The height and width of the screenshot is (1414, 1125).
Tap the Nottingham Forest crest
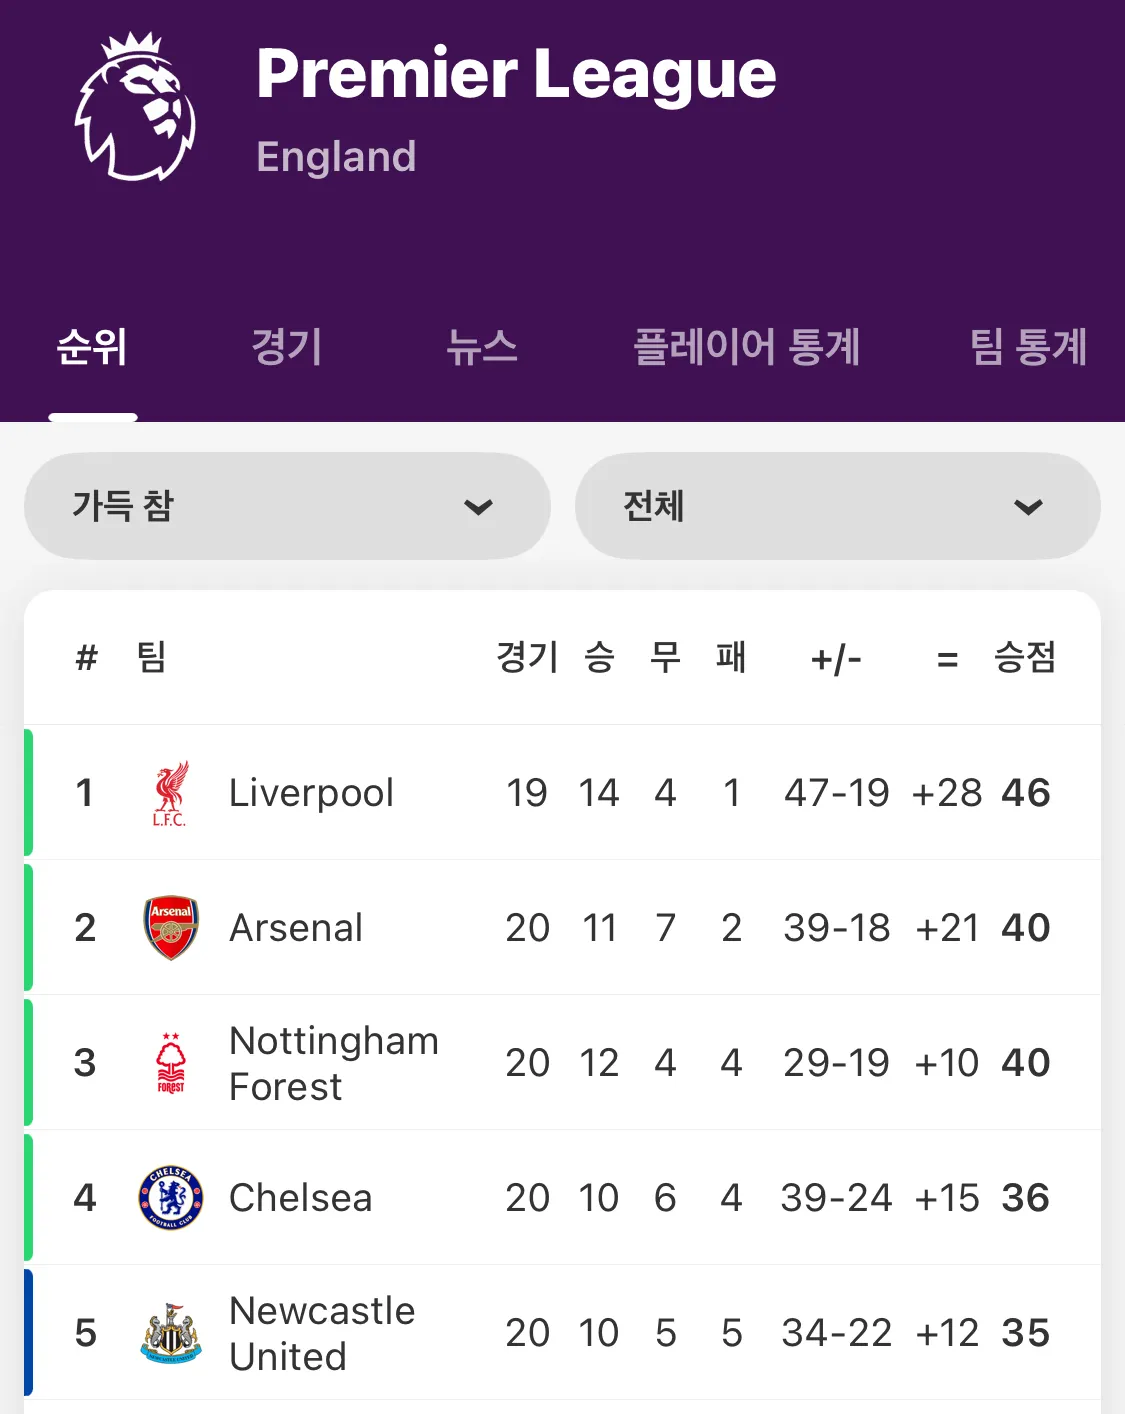[171, 1063]
